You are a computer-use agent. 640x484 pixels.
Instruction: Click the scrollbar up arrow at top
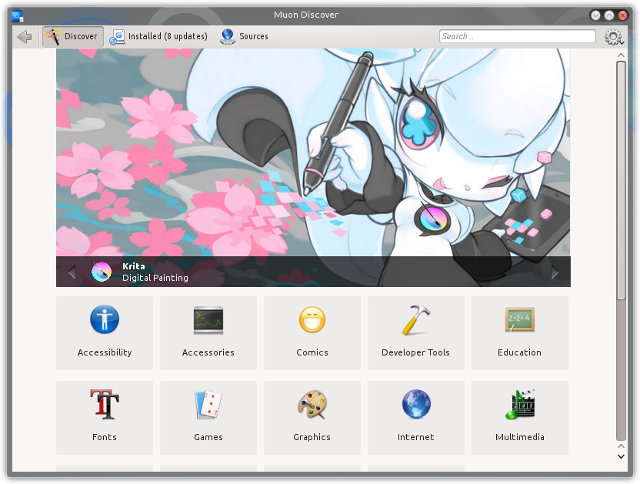[x=621, y=55]
